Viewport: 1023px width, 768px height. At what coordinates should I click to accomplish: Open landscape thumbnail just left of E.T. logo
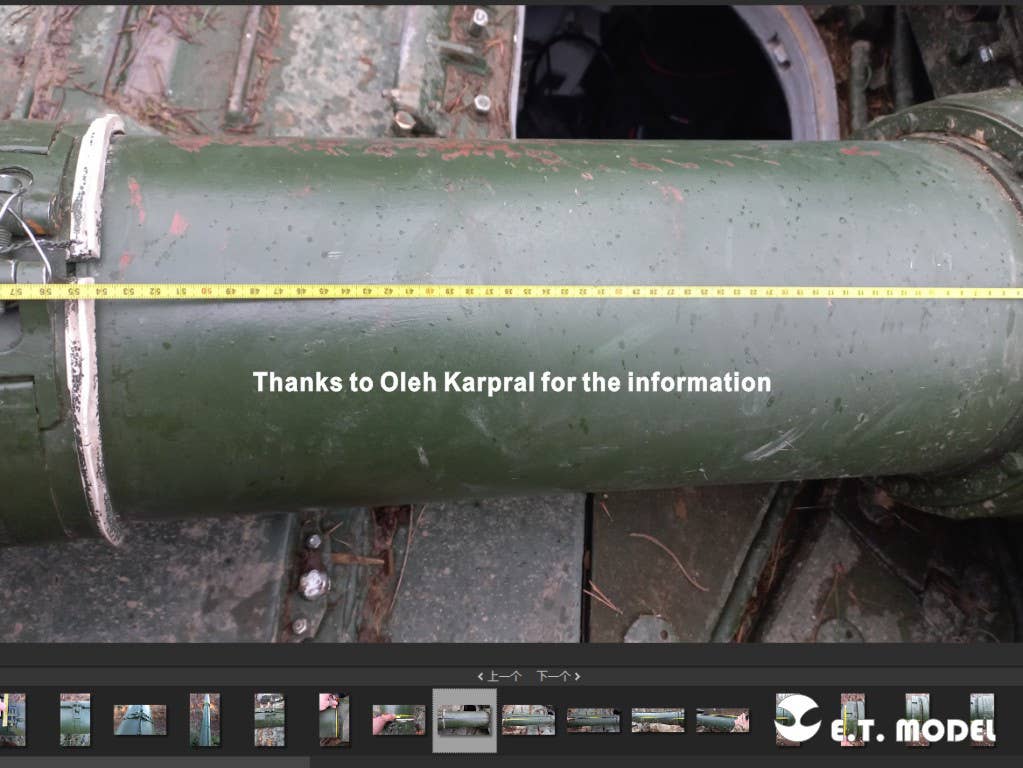[x=722, y=720]
